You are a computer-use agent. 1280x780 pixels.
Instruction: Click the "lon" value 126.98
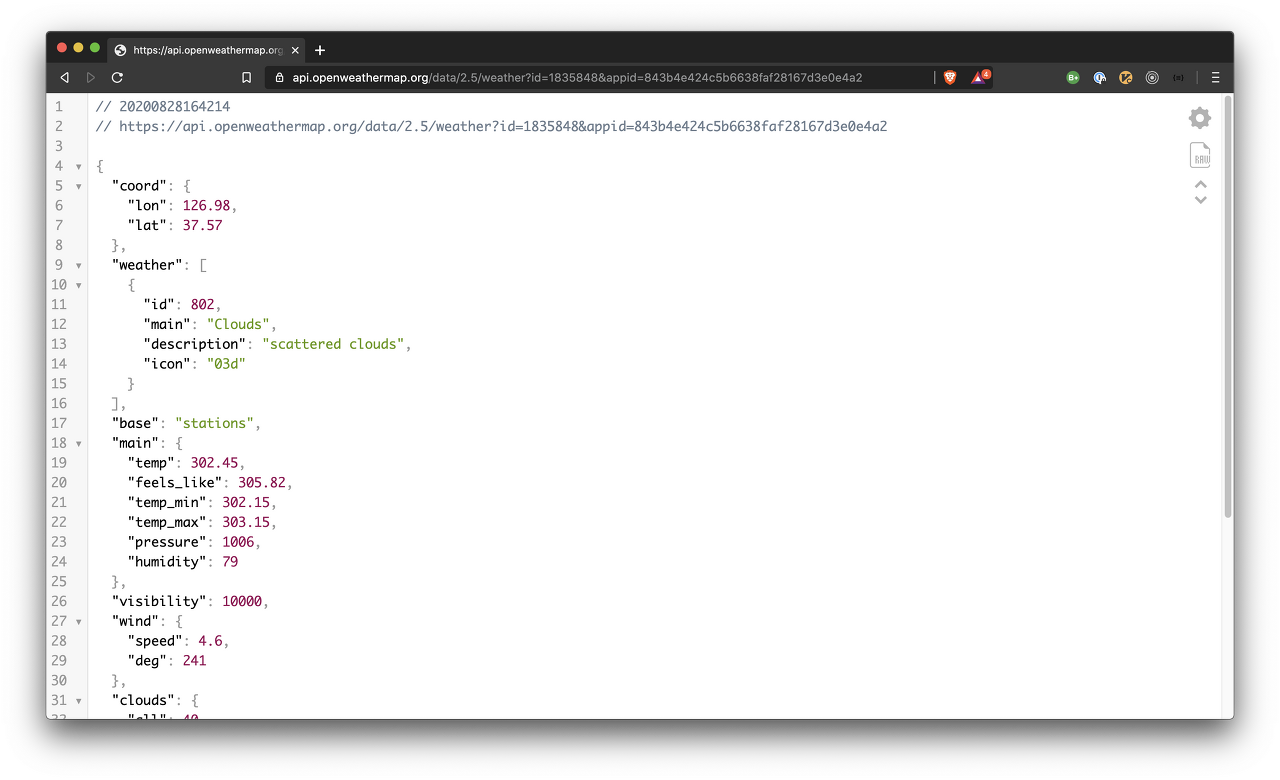[x=206, y=205]
